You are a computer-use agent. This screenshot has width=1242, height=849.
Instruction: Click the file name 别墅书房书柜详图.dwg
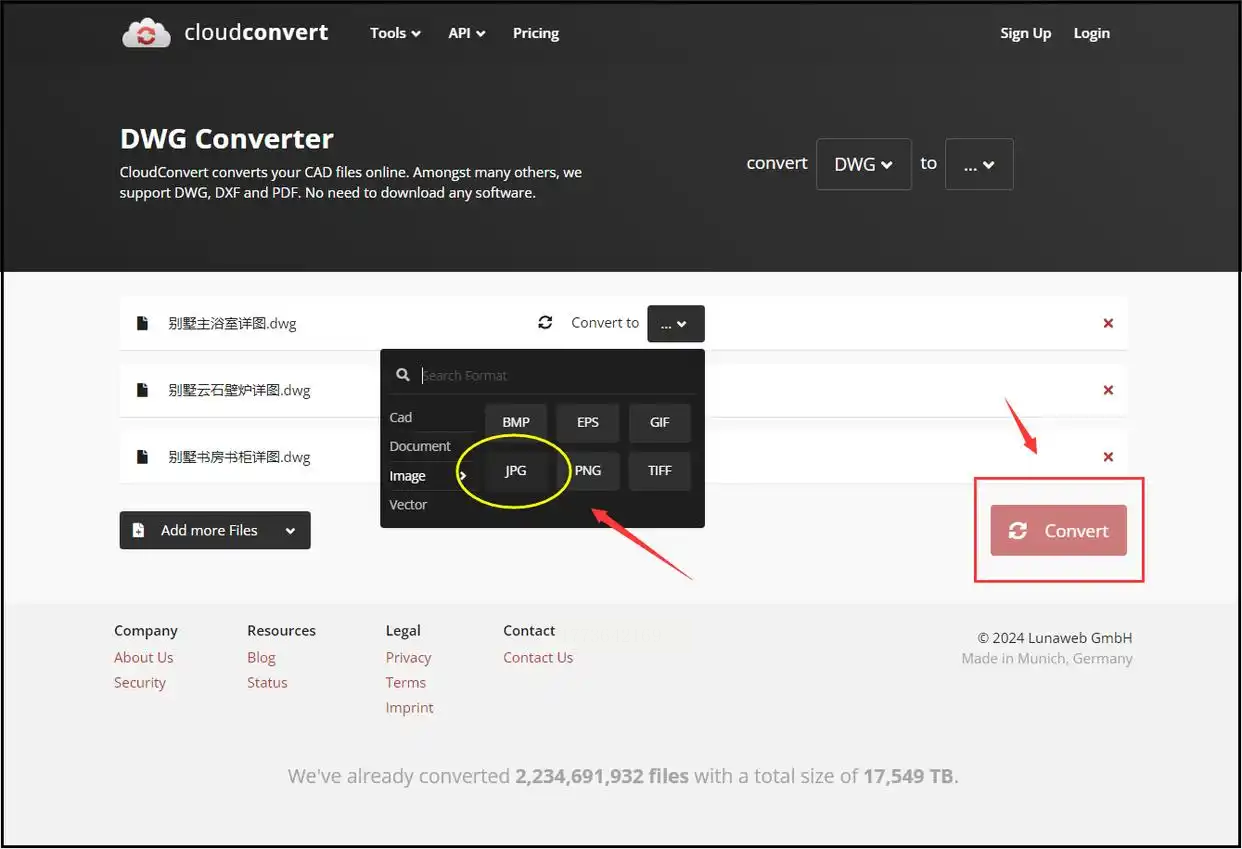[239, 457]
